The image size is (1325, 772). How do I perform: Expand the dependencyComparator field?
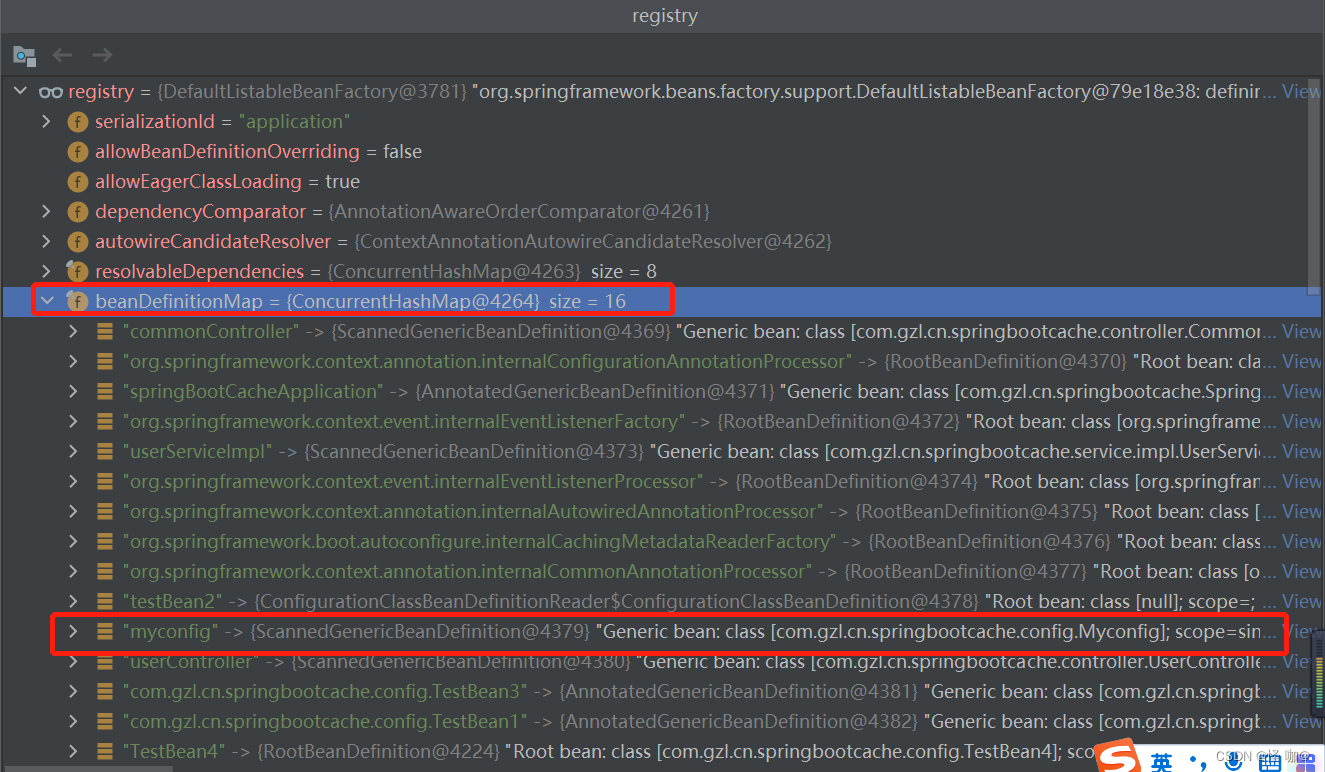coord(46,212)
